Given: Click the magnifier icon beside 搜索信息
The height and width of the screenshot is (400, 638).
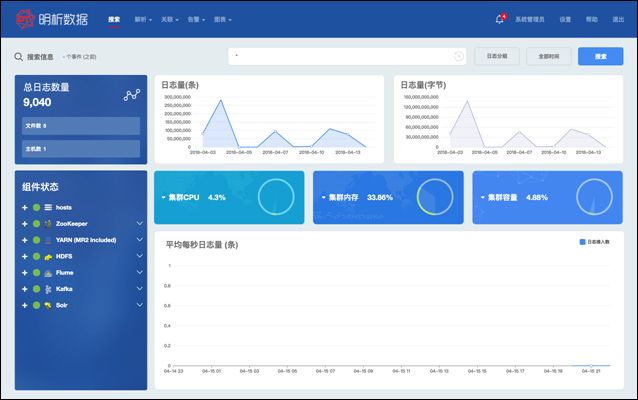Looking at the screenshot, I should (x=18, y=57).
